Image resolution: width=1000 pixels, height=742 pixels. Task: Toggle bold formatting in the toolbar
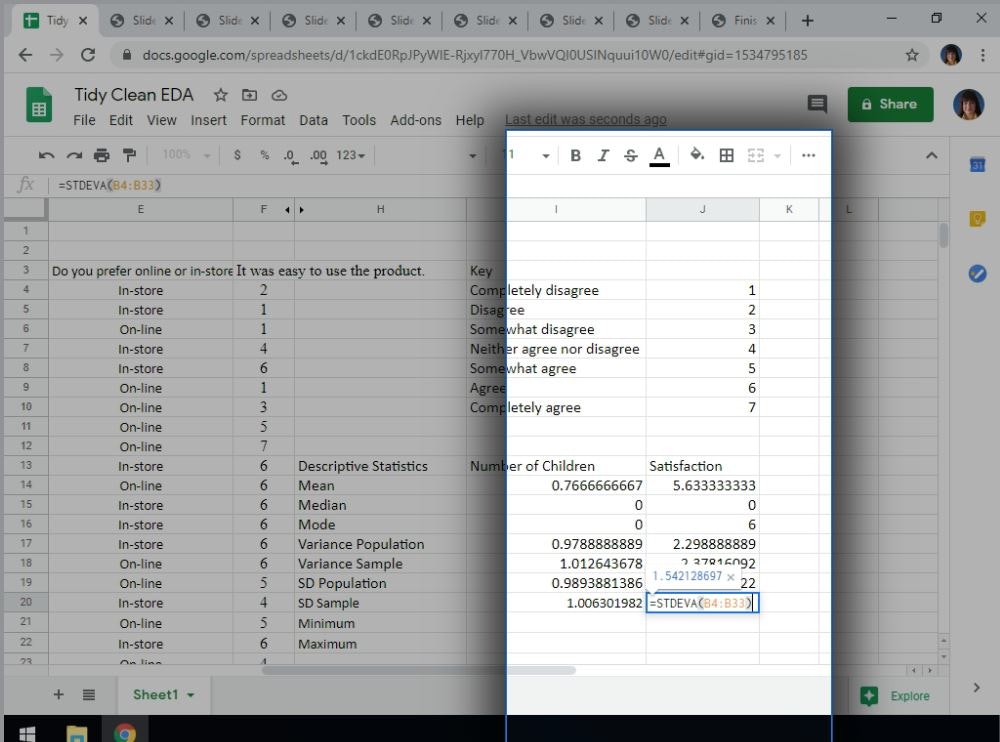(x=576, y=155)
